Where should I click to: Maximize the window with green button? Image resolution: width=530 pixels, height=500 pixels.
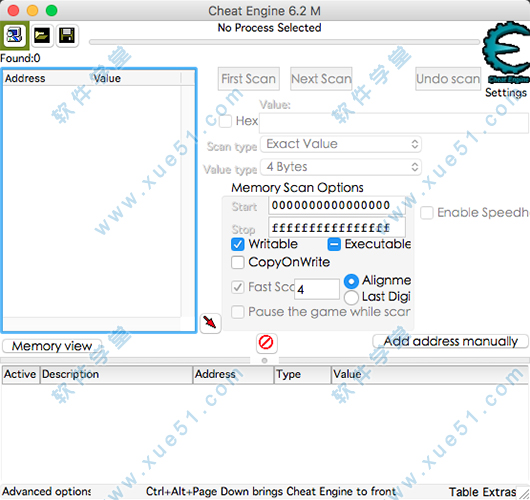pos(52,10)
